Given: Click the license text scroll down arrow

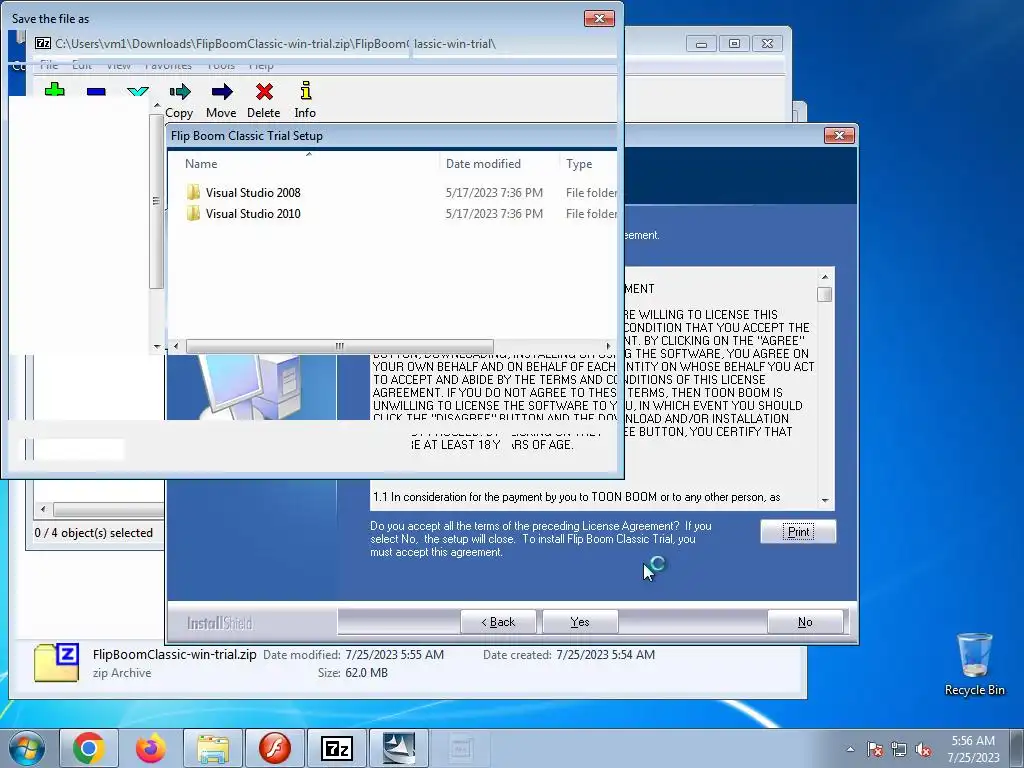Looking at the screenshot, I should click(825, 500).
